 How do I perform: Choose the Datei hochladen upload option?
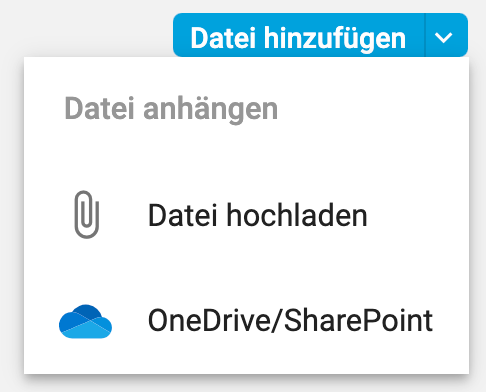[246, 215]
